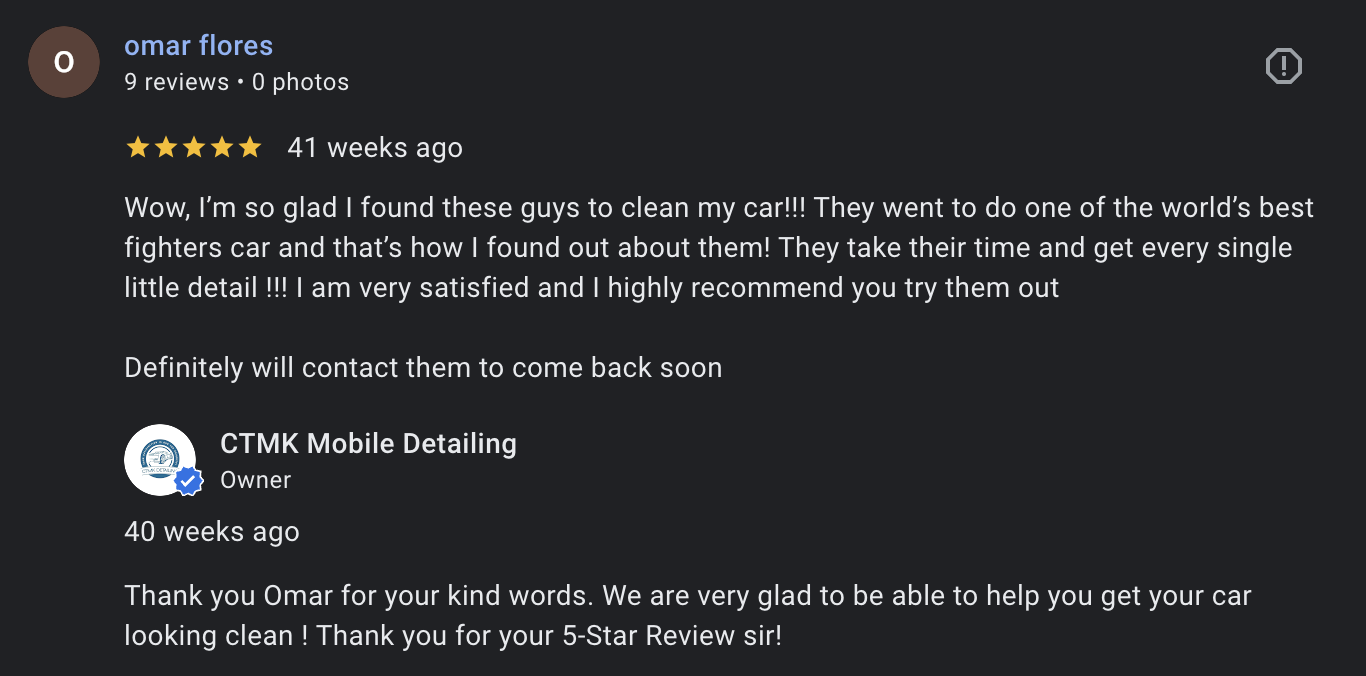
Task: Click the owner reply starting "Thank you Omar"
Action: pos(687,597)
